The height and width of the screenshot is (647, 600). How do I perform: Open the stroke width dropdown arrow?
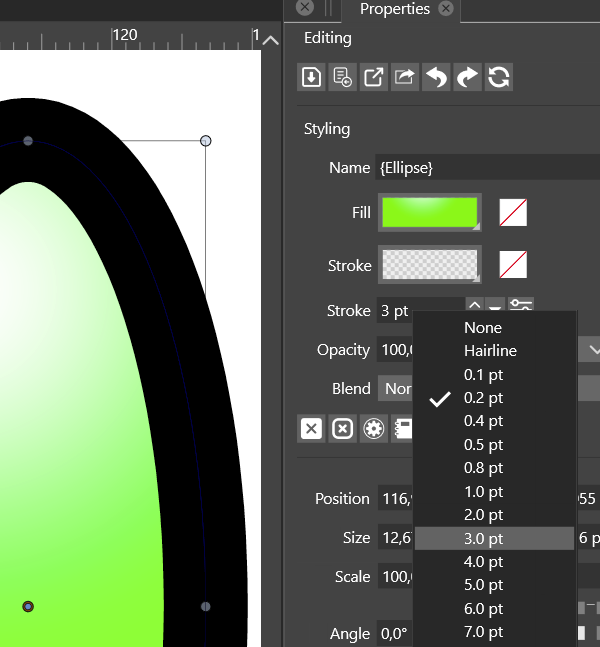coord(495,306)
